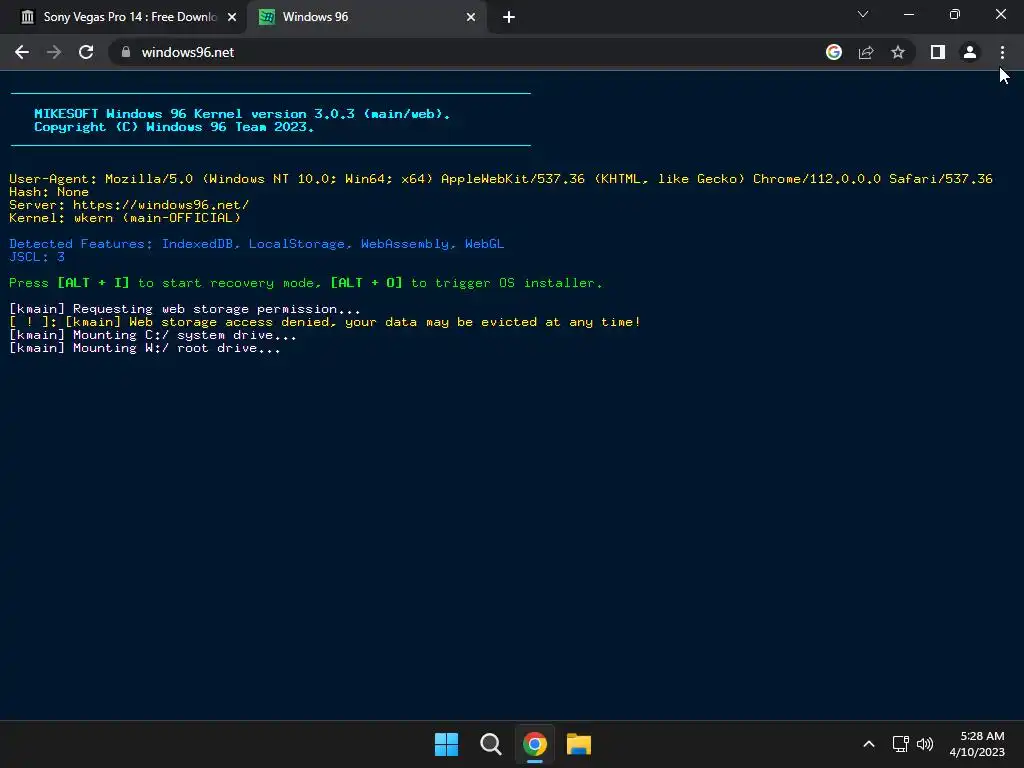Bookmark this tab with the star
The width and height of the screenshot is (1024, 768).
pos(898,52)
